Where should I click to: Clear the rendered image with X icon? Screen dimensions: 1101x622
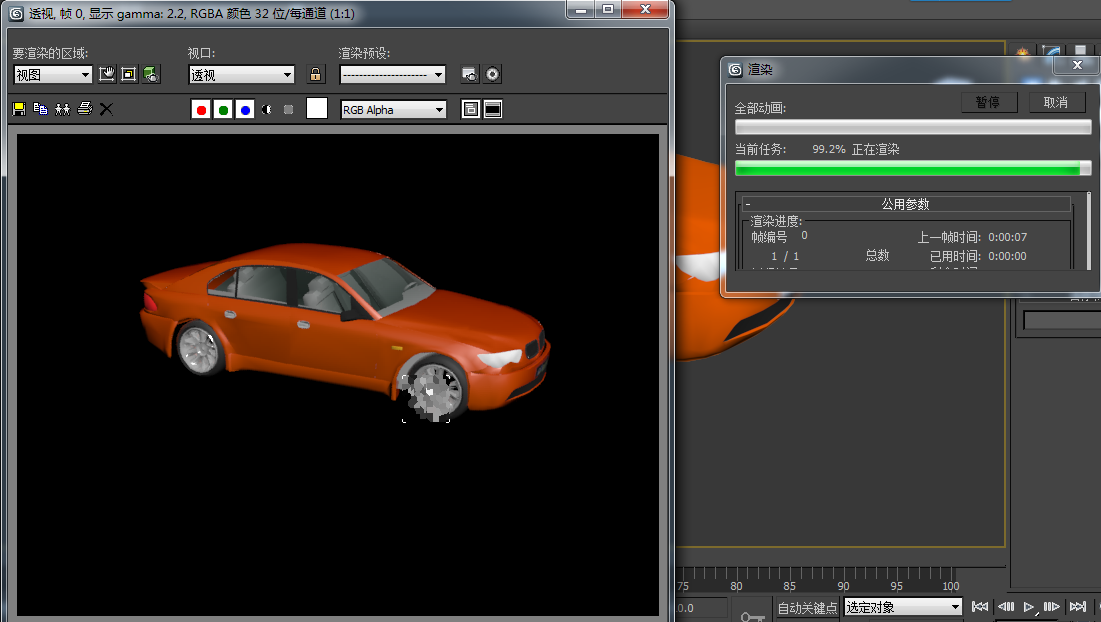click(x=106, y=109)
